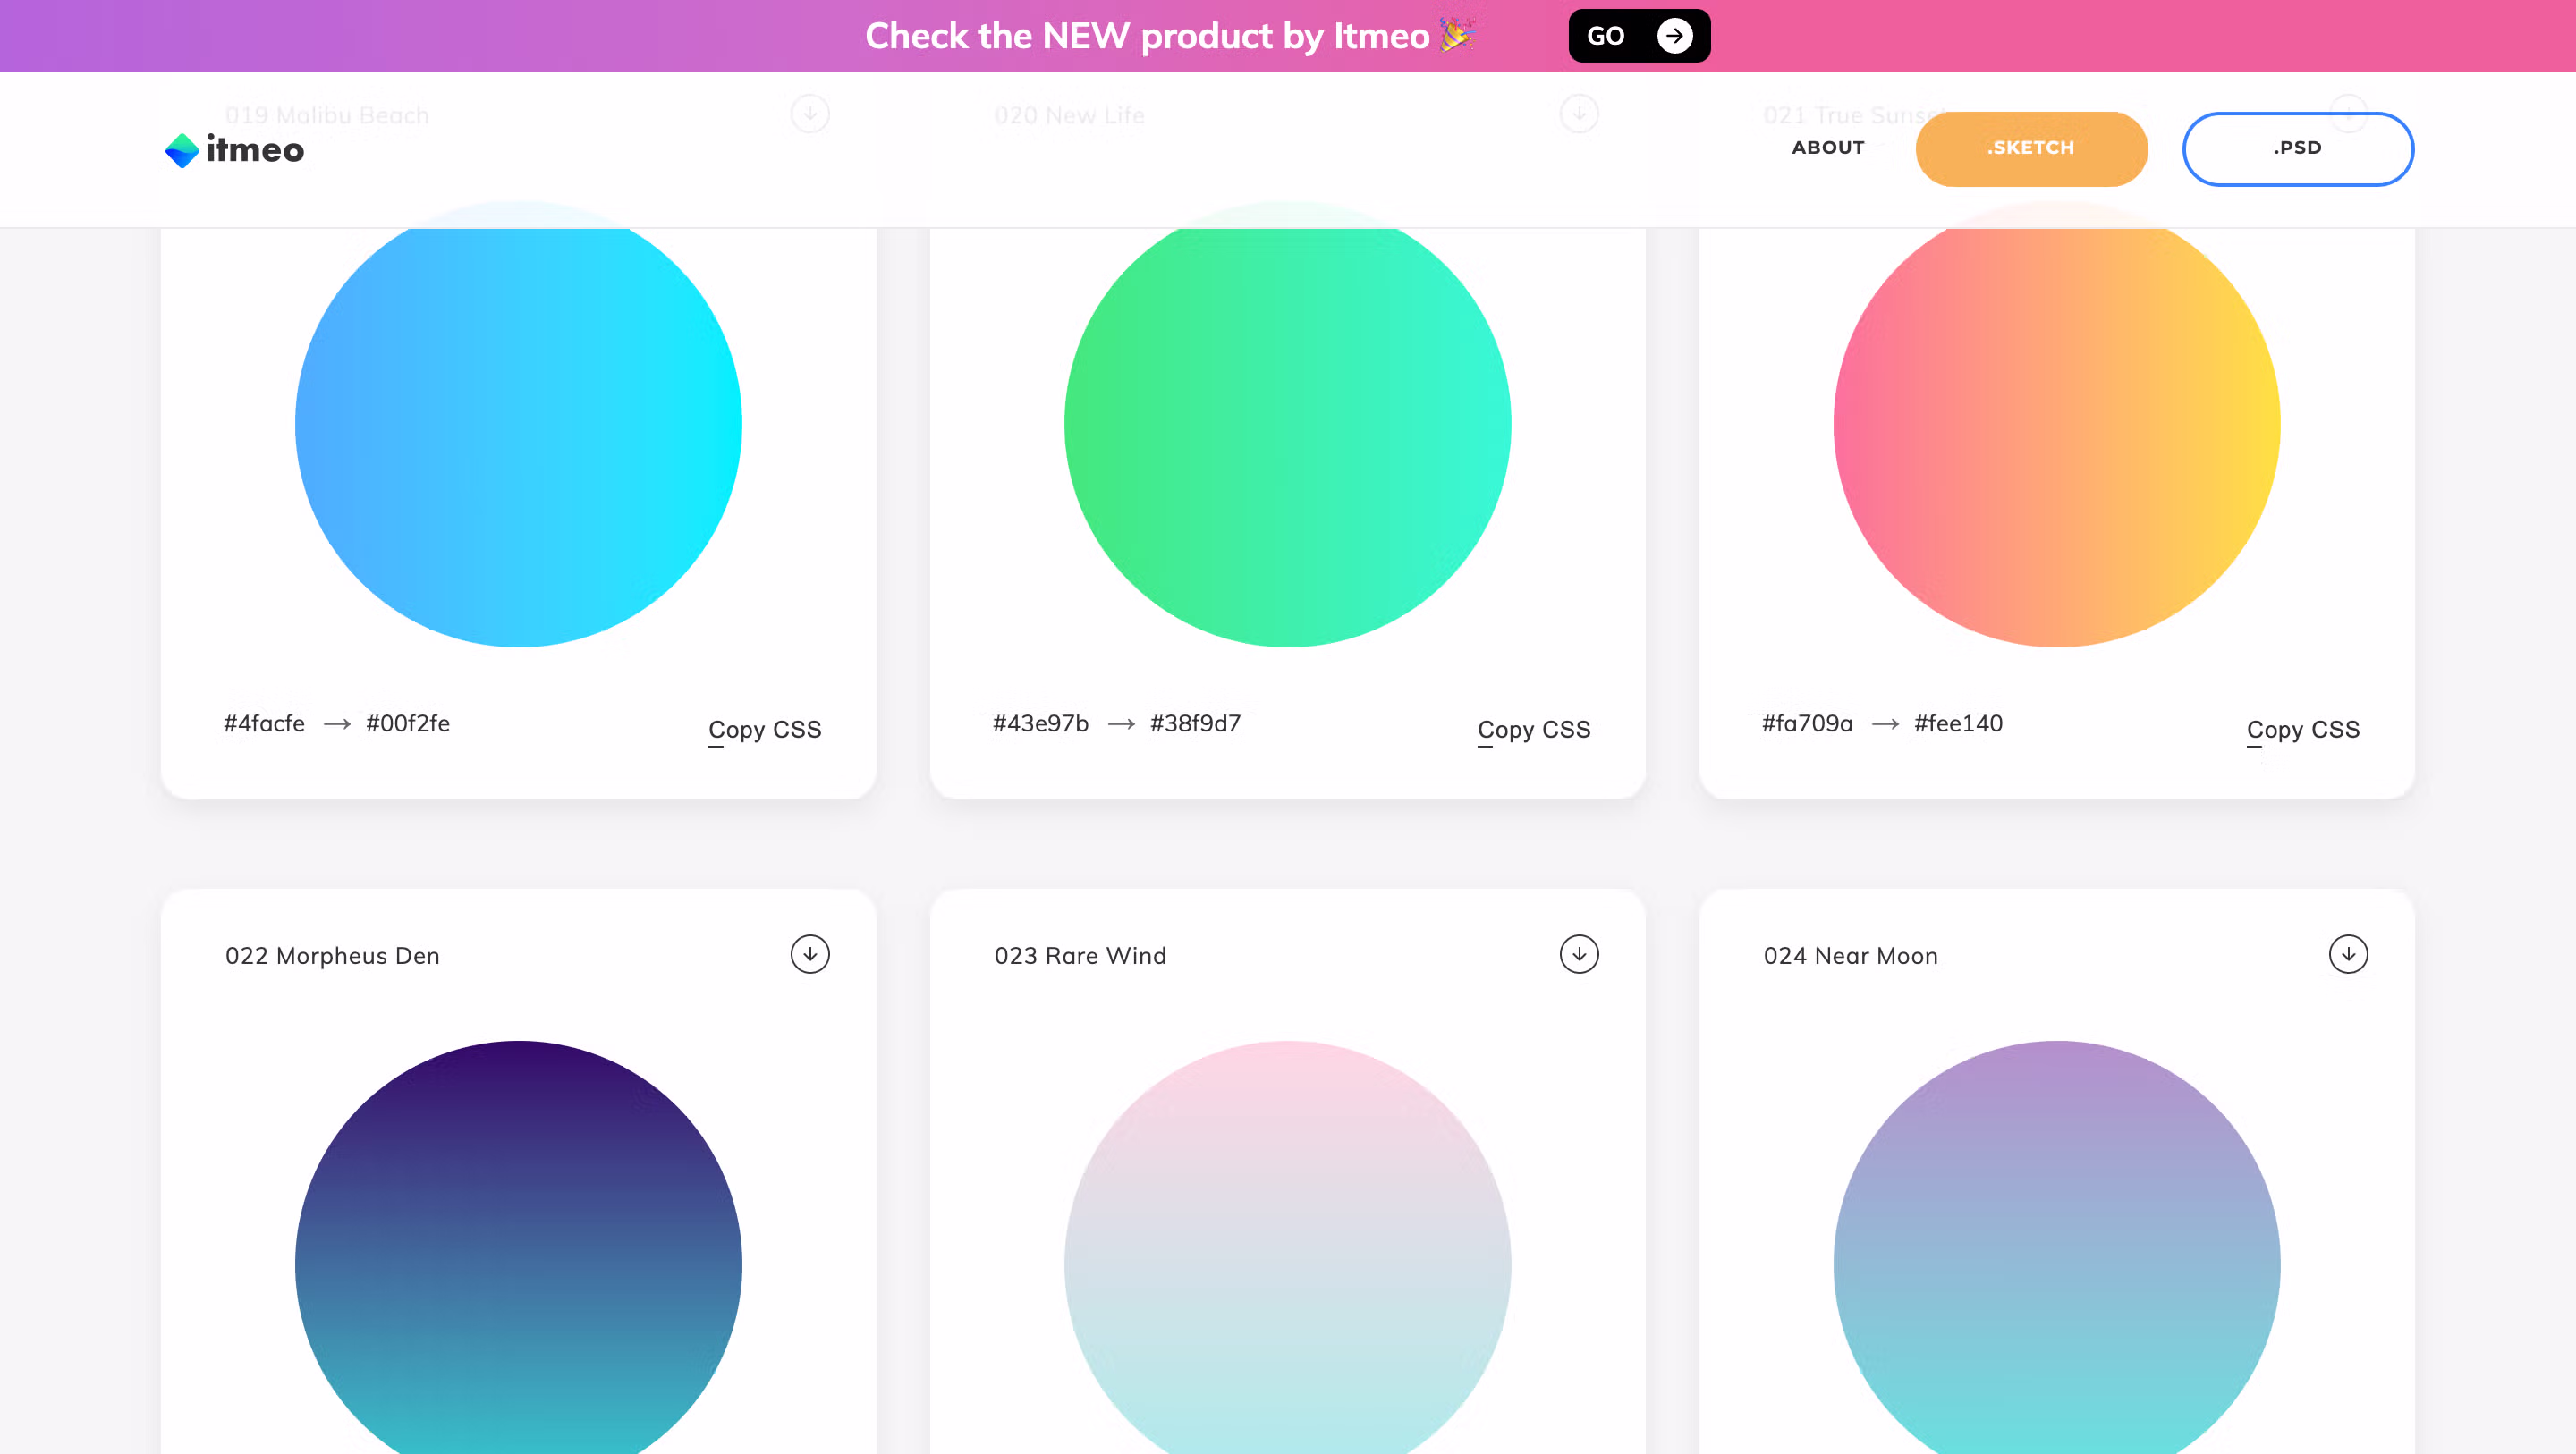Image resolution: width=2576 pixels, height=1454 pixels.
Task: Select the blue Malibu Beach gradient circle
Action: click(518, 424)
